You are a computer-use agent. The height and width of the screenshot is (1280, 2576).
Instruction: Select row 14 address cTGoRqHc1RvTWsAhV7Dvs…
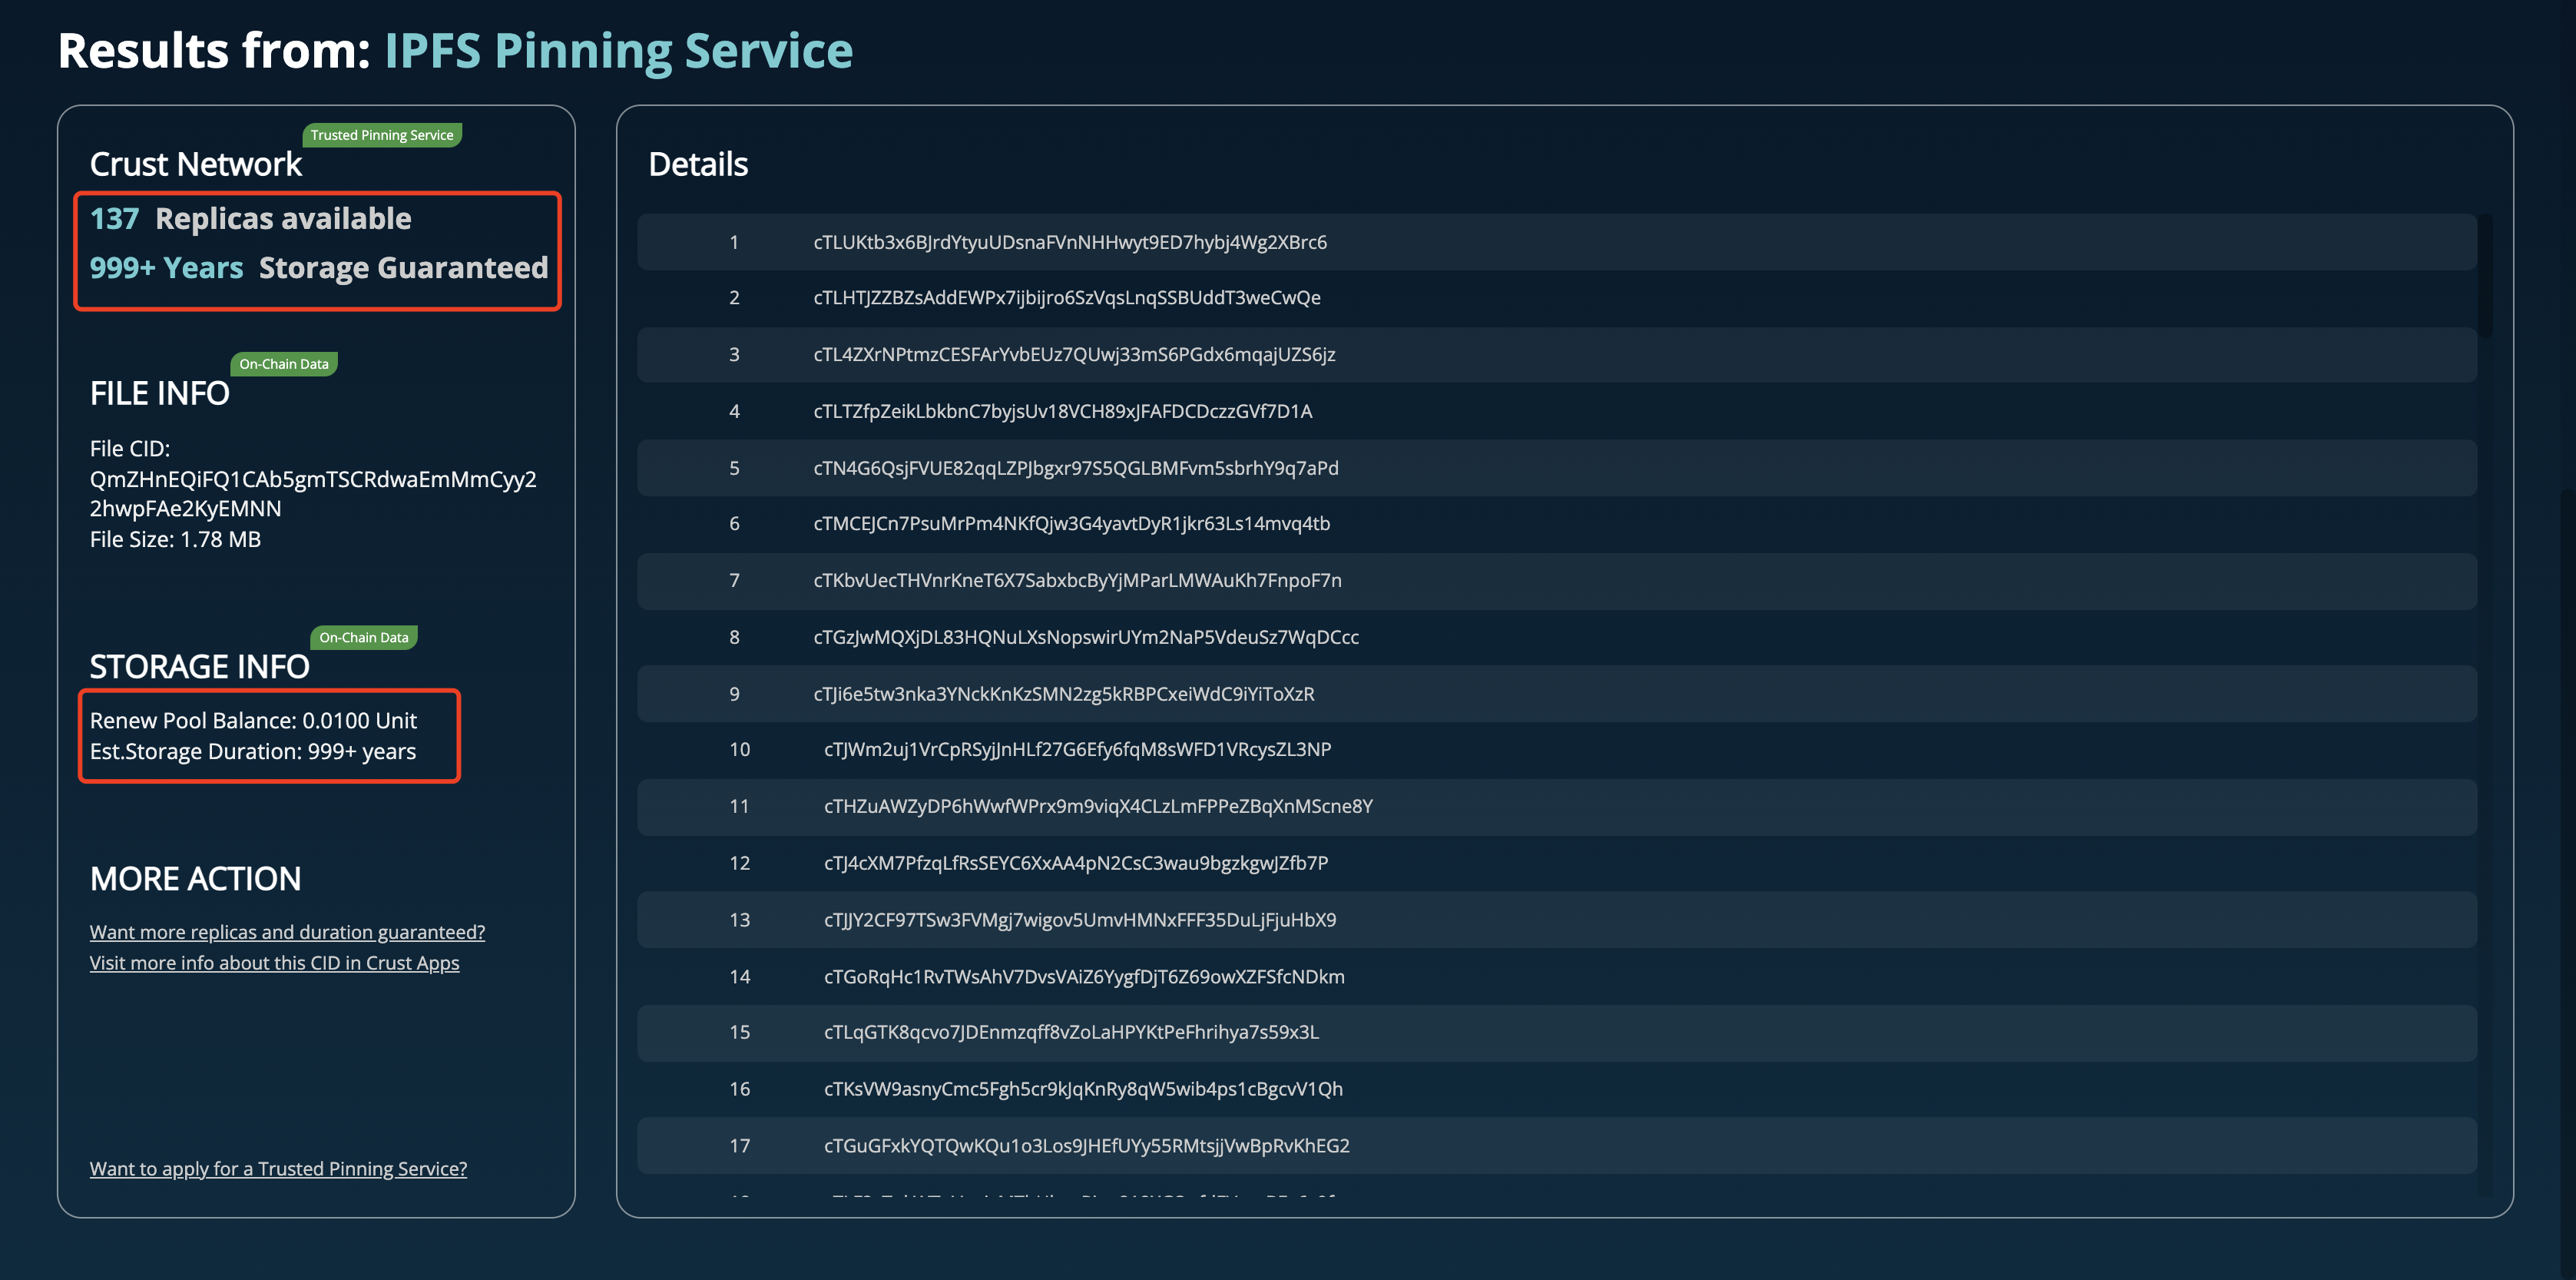point(1084,976)
